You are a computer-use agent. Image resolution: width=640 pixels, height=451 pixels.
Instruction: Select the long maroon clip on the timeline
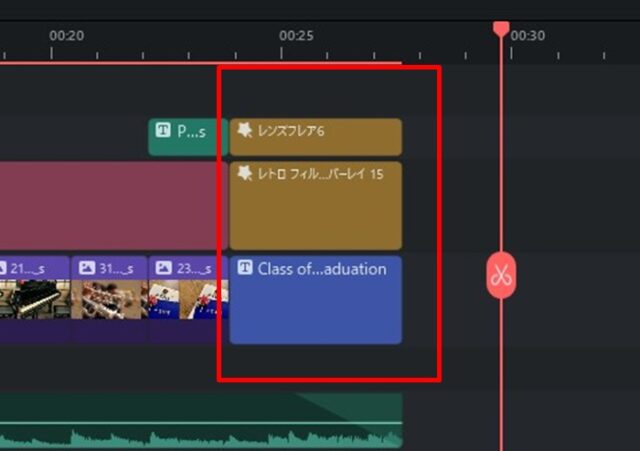110,205
